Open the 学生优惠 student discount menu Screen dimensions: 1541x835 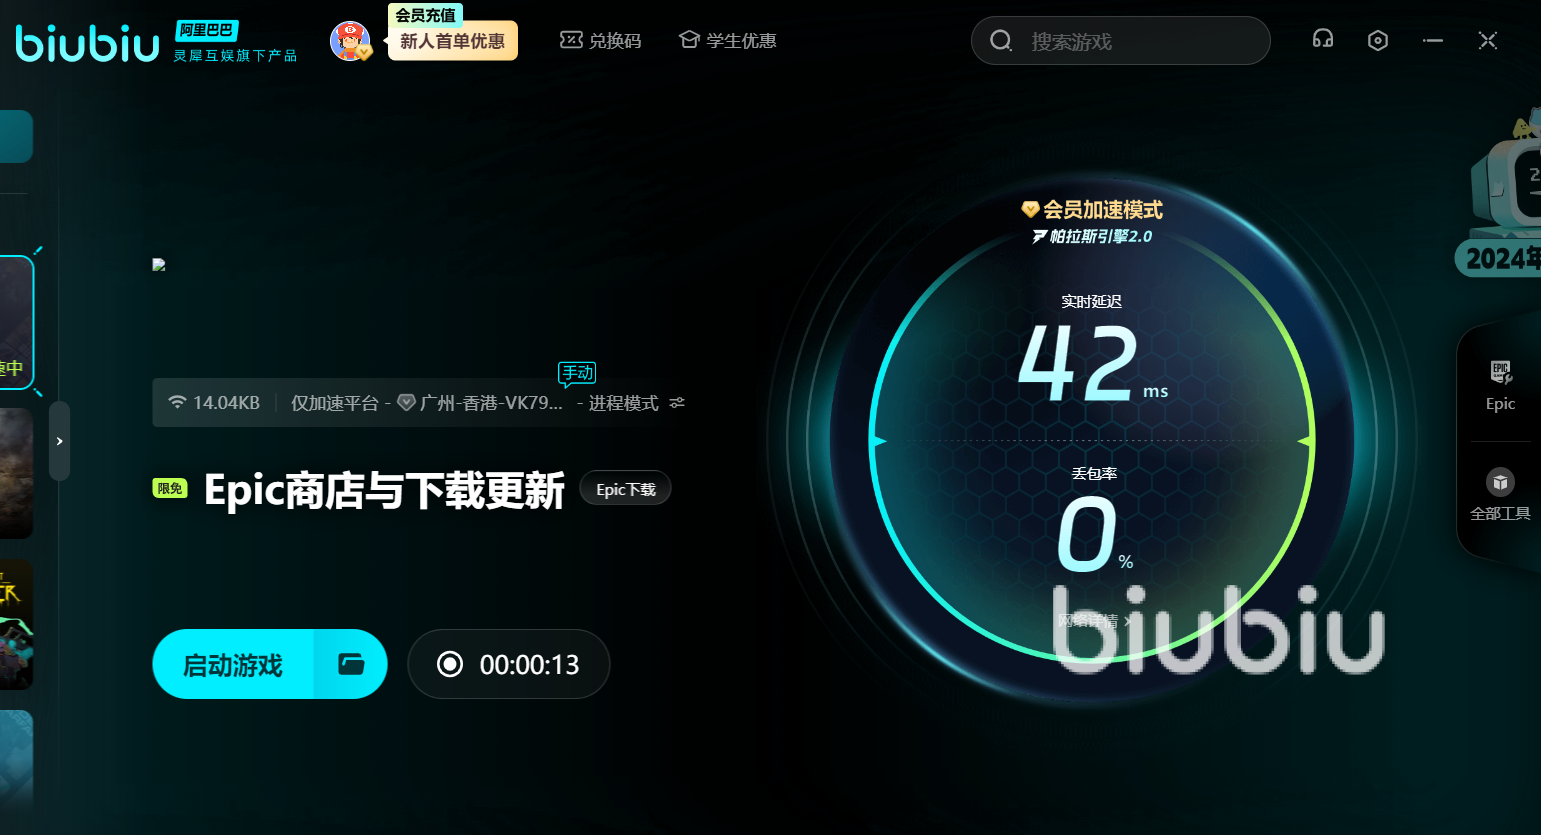click(728, 41)
